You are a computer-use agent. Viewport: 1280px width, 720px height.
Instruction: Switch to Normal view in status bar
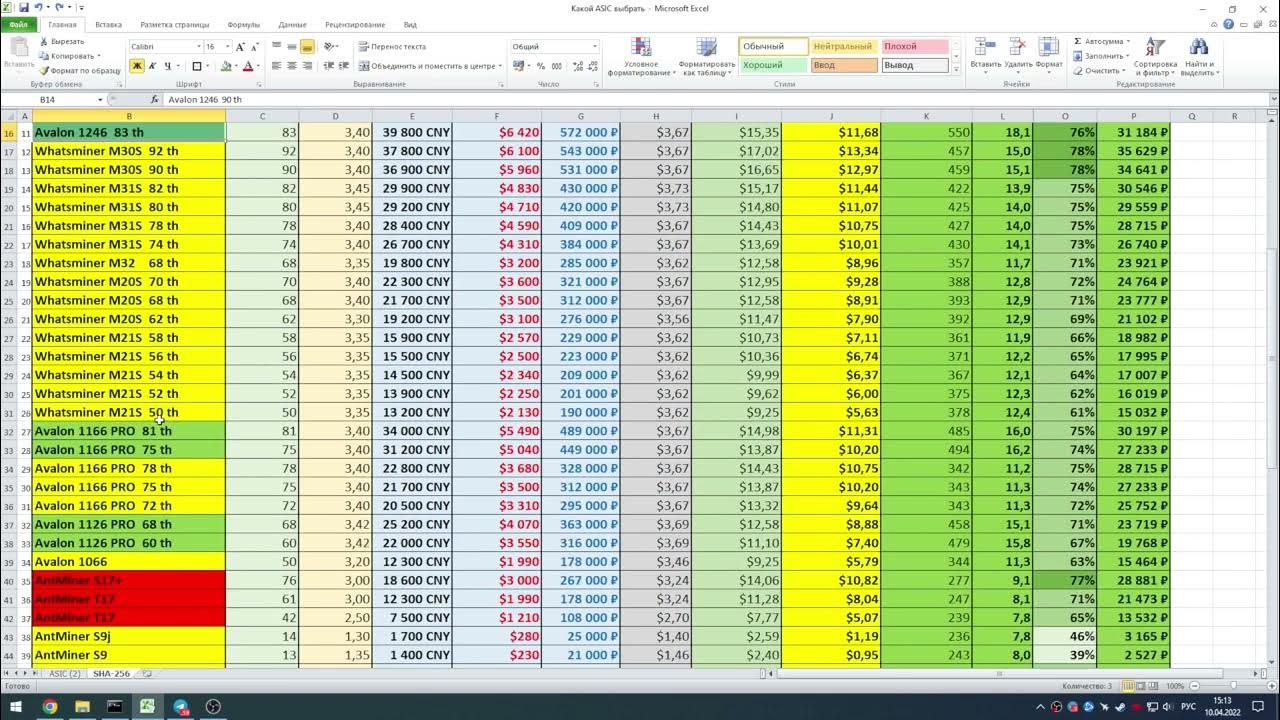(x=1128, y=686)
